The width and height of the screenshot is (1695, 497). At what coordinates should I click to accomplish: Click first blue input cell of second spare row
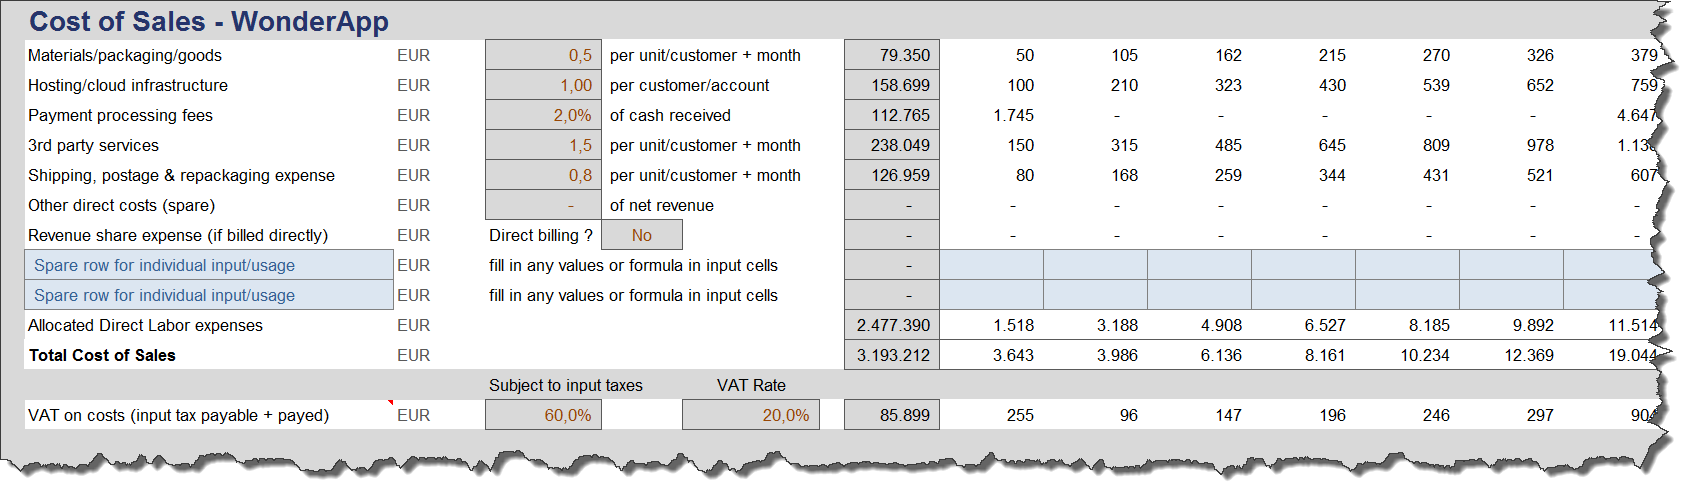click(x=991, y=295)
